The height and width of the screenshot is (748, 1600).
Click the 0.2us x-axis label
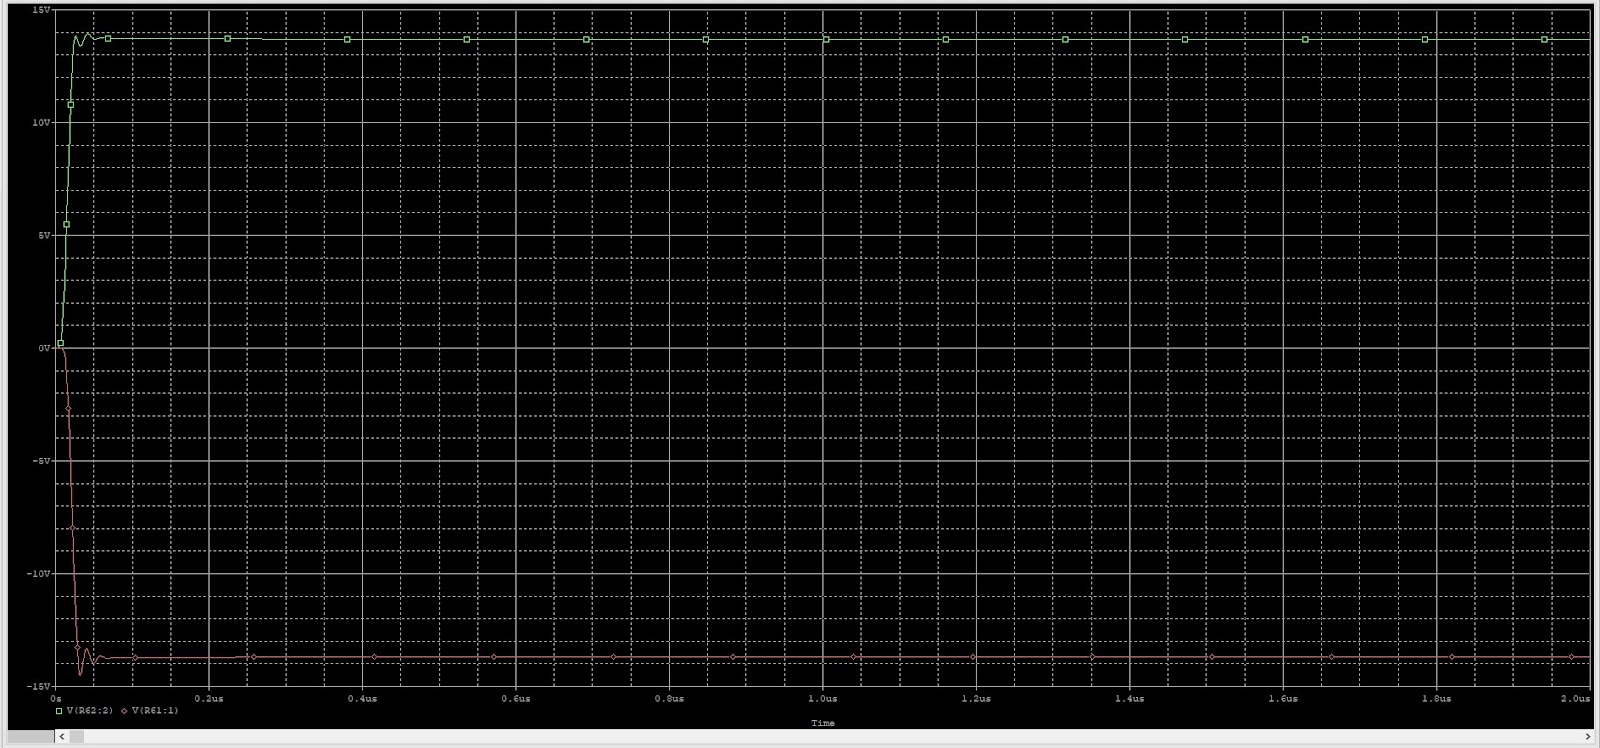click(x=209, y=698)
